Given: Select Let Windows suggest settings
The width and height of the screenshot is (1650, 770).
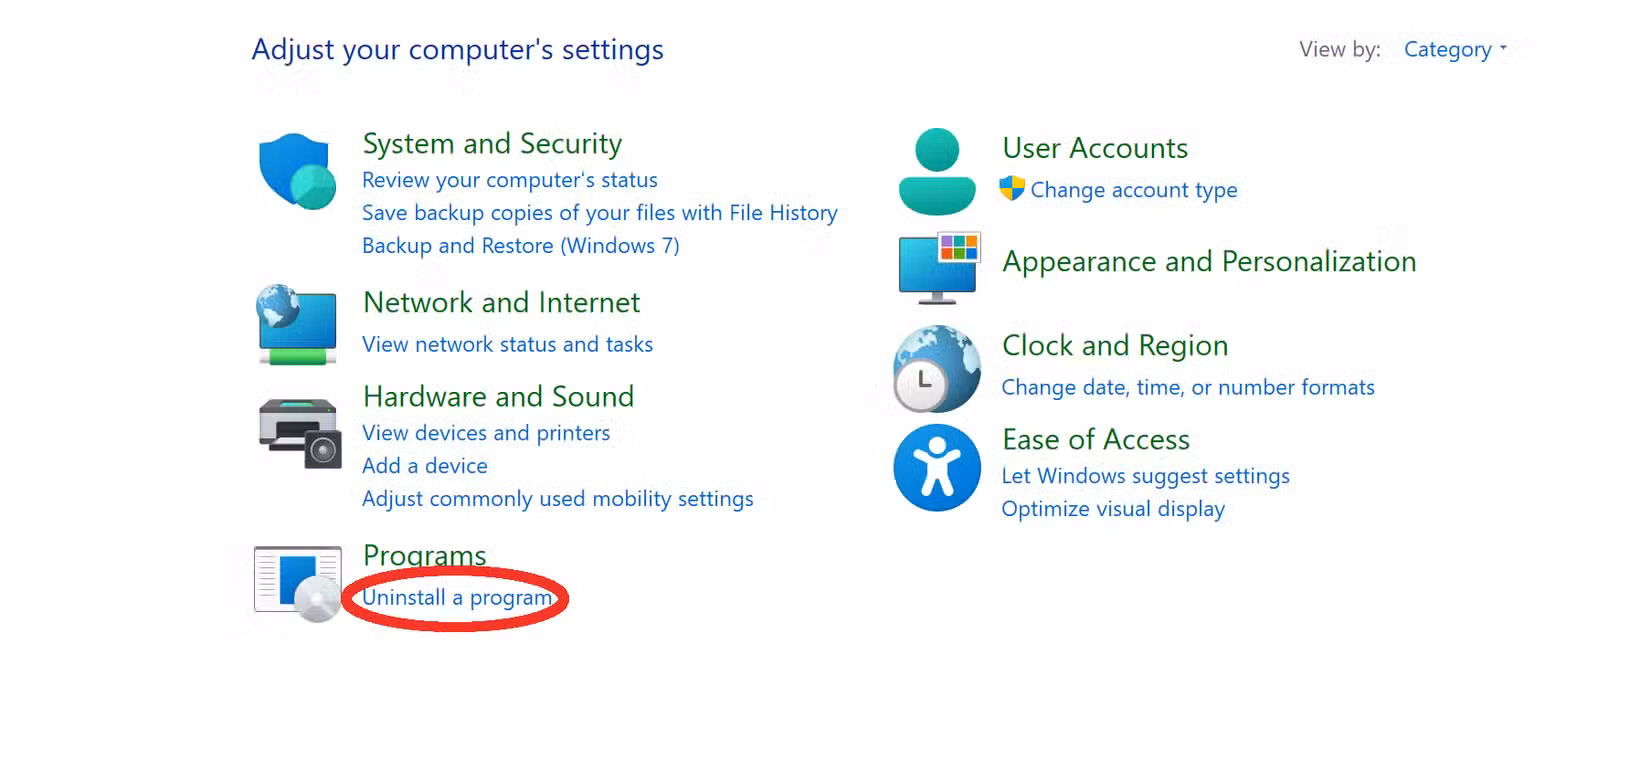Looking at the screenshot, I should pyautogui.click(x=1145, y=476).
